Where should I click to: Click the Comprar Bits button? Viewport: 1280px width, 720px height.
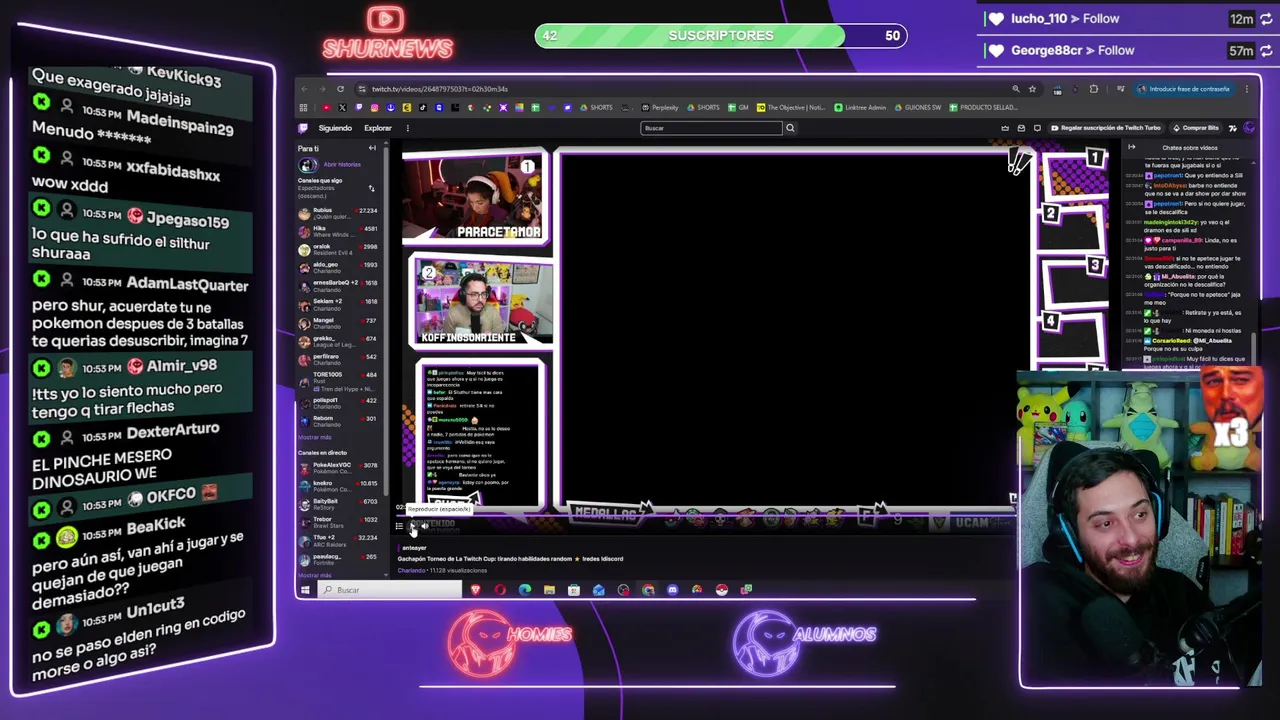1196,128
